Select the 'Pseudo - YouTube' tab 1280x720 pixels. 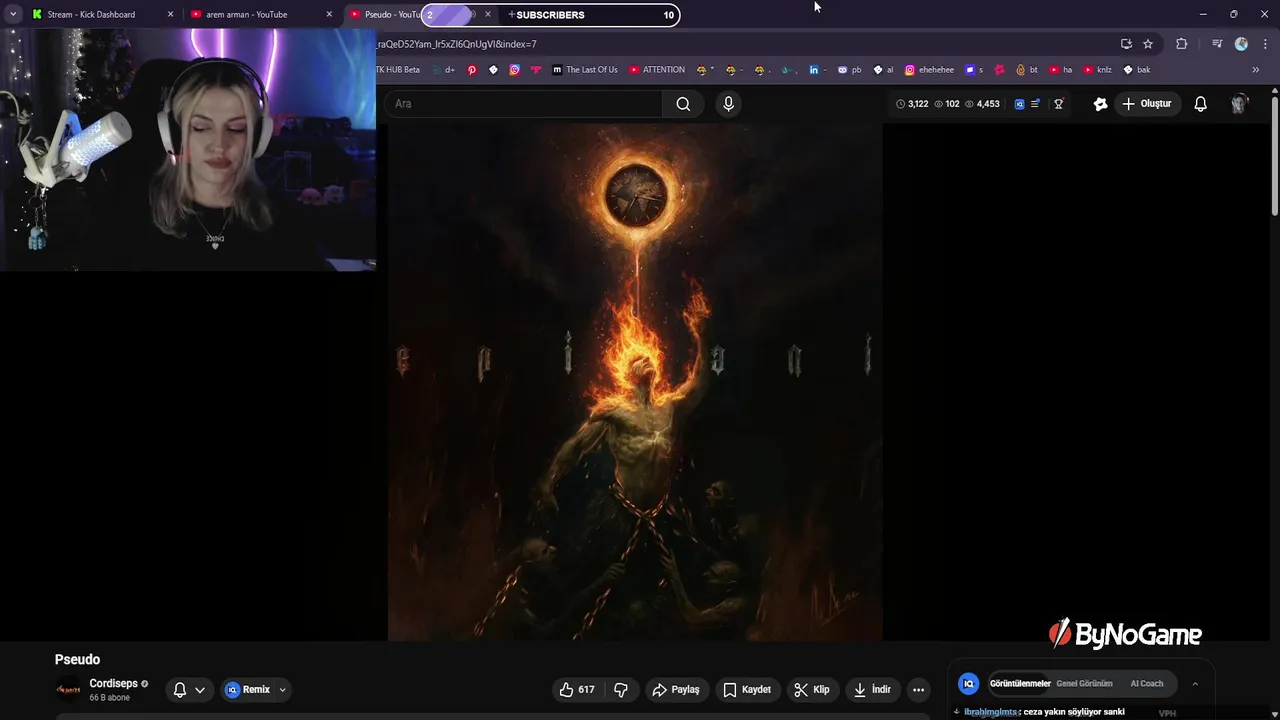click(x=393, y=14)
